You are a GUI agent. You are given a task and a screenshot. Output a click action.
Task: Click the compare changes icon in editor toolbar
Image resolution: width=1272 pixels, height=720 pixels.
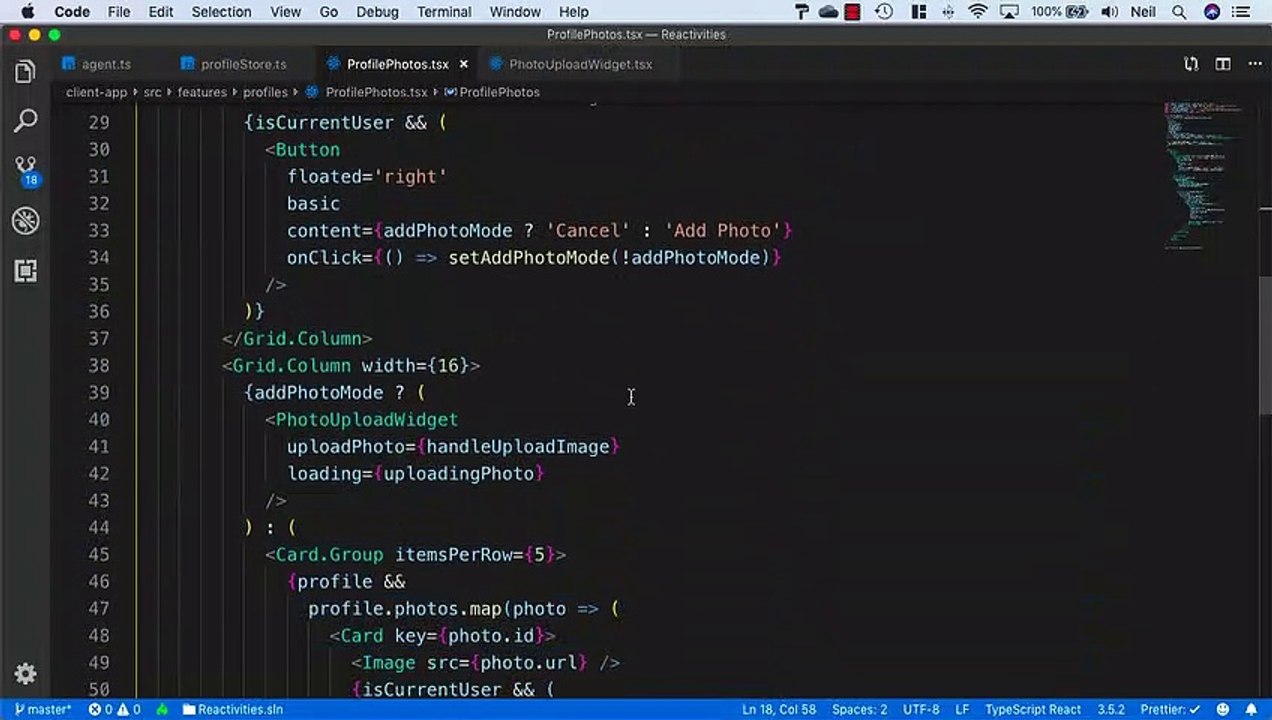pyautogui.click(x=1191, y=64)
